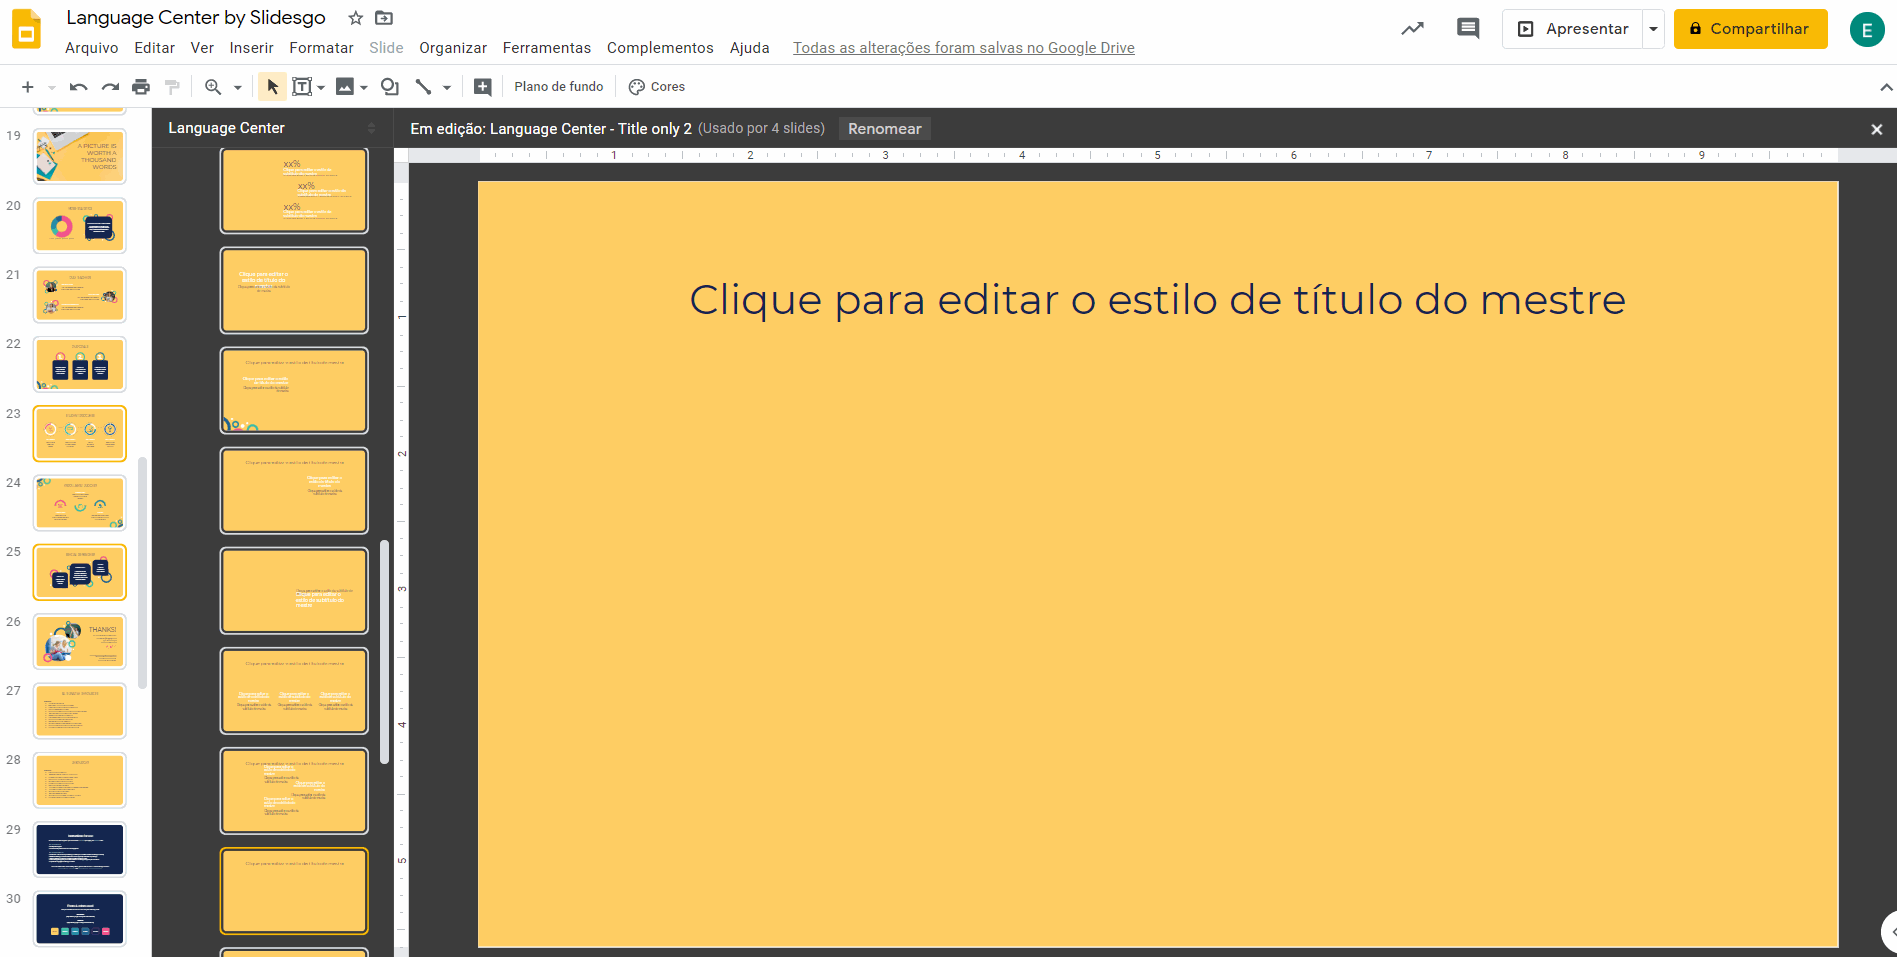The height and width of the screenshot is (957, 1897).
Task: Open the Inserir menu
Action: click(x=251, y=48)
